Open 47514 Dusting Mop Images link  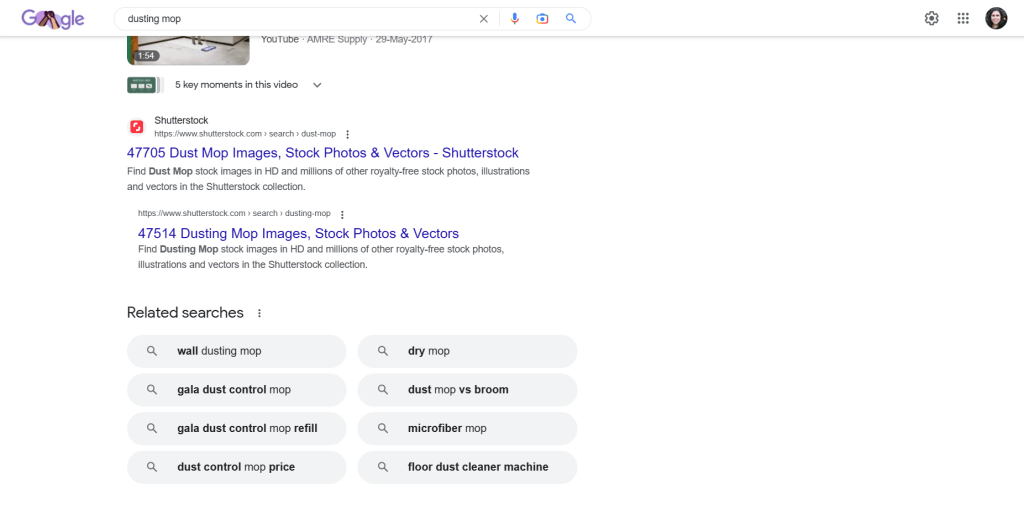tap(298, 233)
